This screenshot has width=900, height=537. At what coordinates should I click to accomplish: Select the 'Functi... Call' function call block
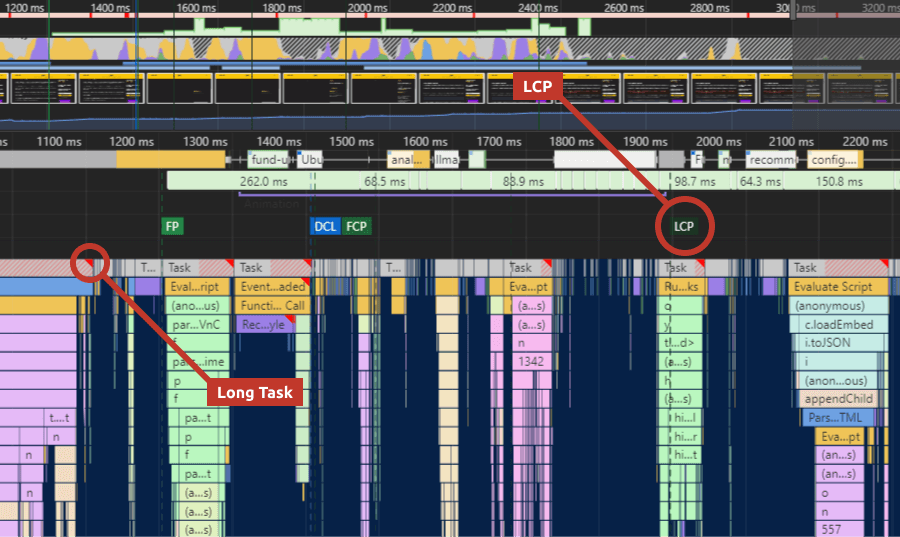(x=271, y=306)
